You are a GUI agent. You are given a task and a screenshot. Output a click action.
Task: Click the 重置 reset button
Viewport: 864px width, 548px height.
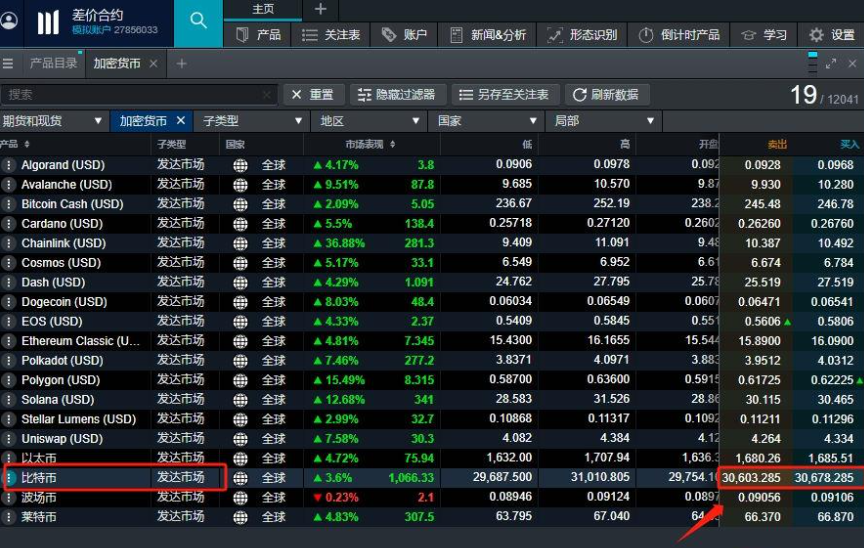tap(312, 95)
